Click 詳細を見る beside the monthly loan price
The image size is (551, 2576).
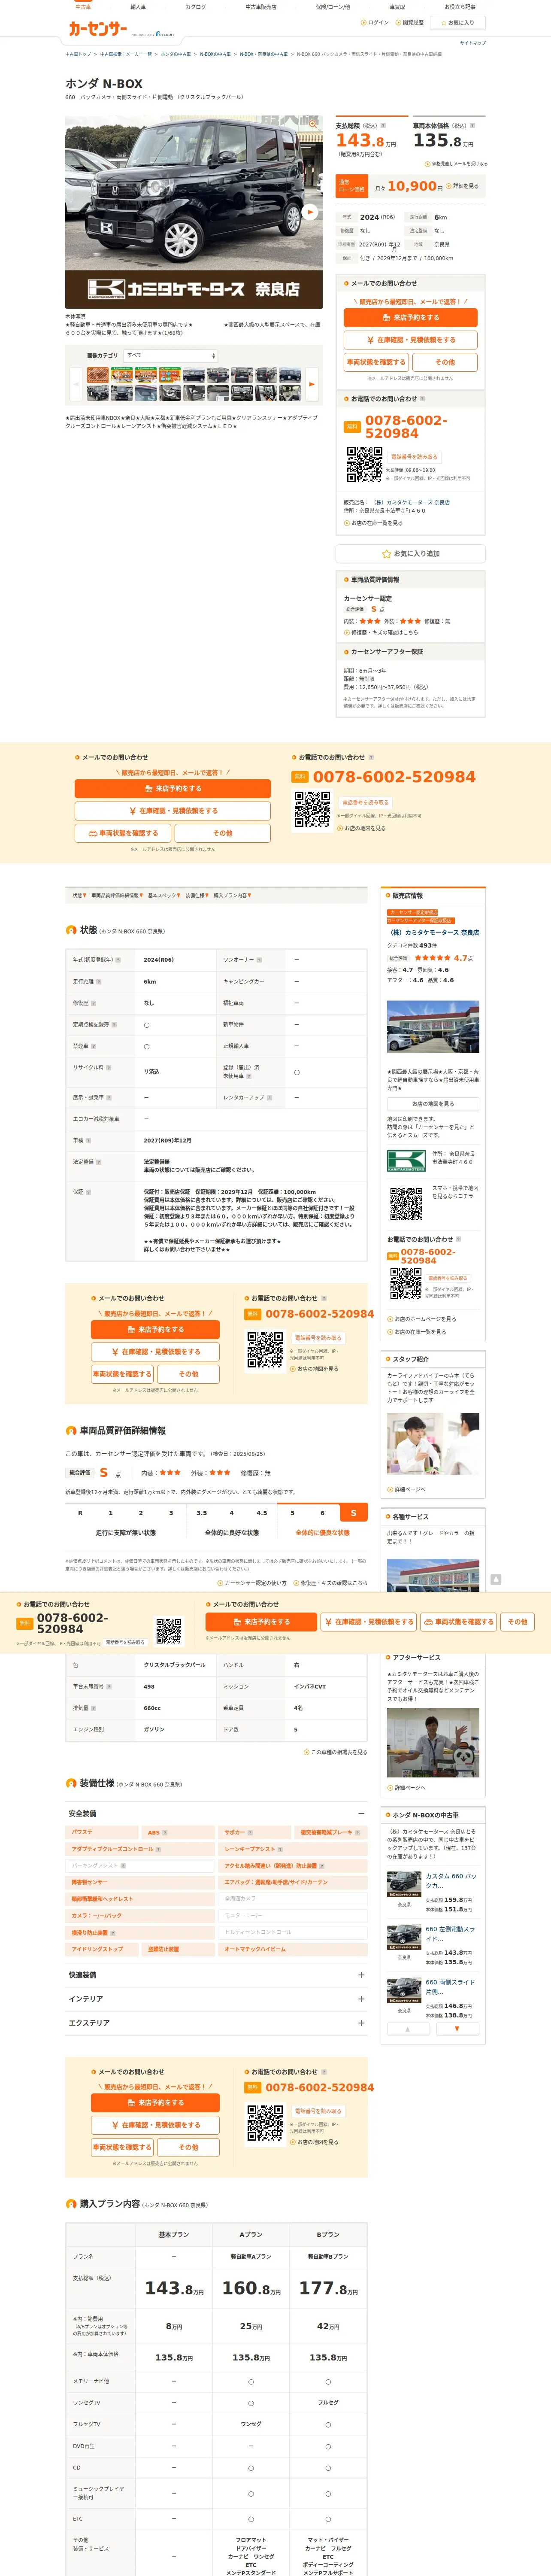point(462,186)
